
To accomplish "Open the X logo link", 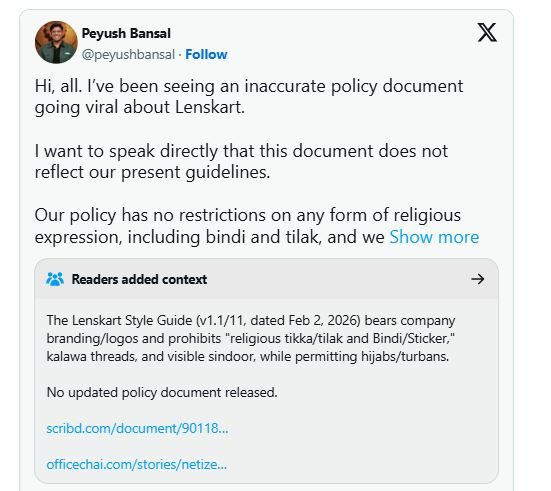I will coord(487,32).
